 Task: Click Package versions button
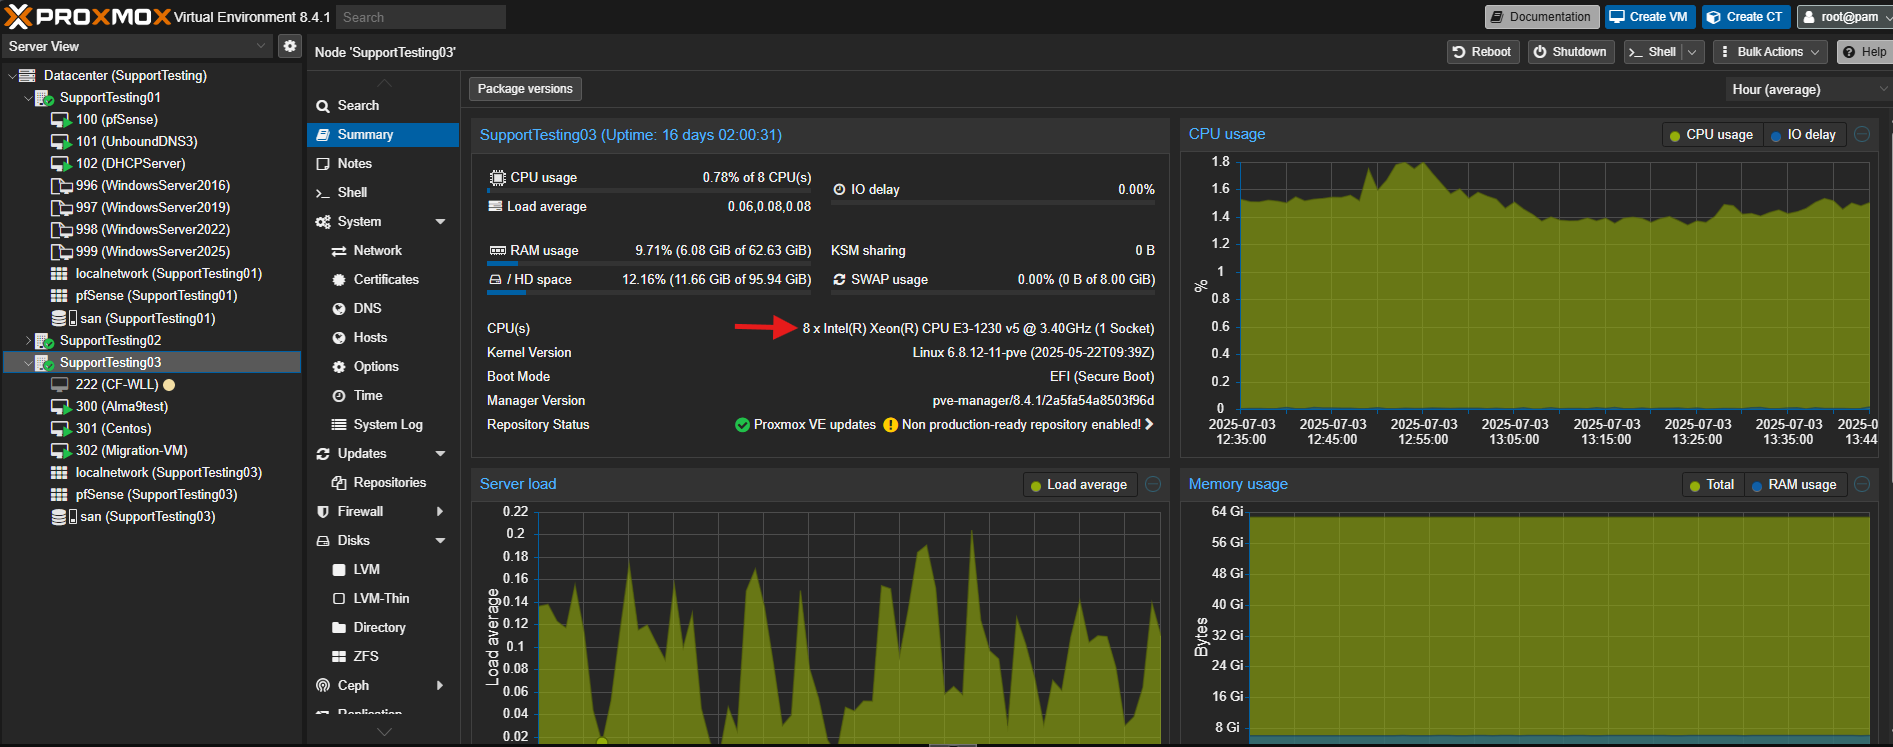[x=525, y=89]
